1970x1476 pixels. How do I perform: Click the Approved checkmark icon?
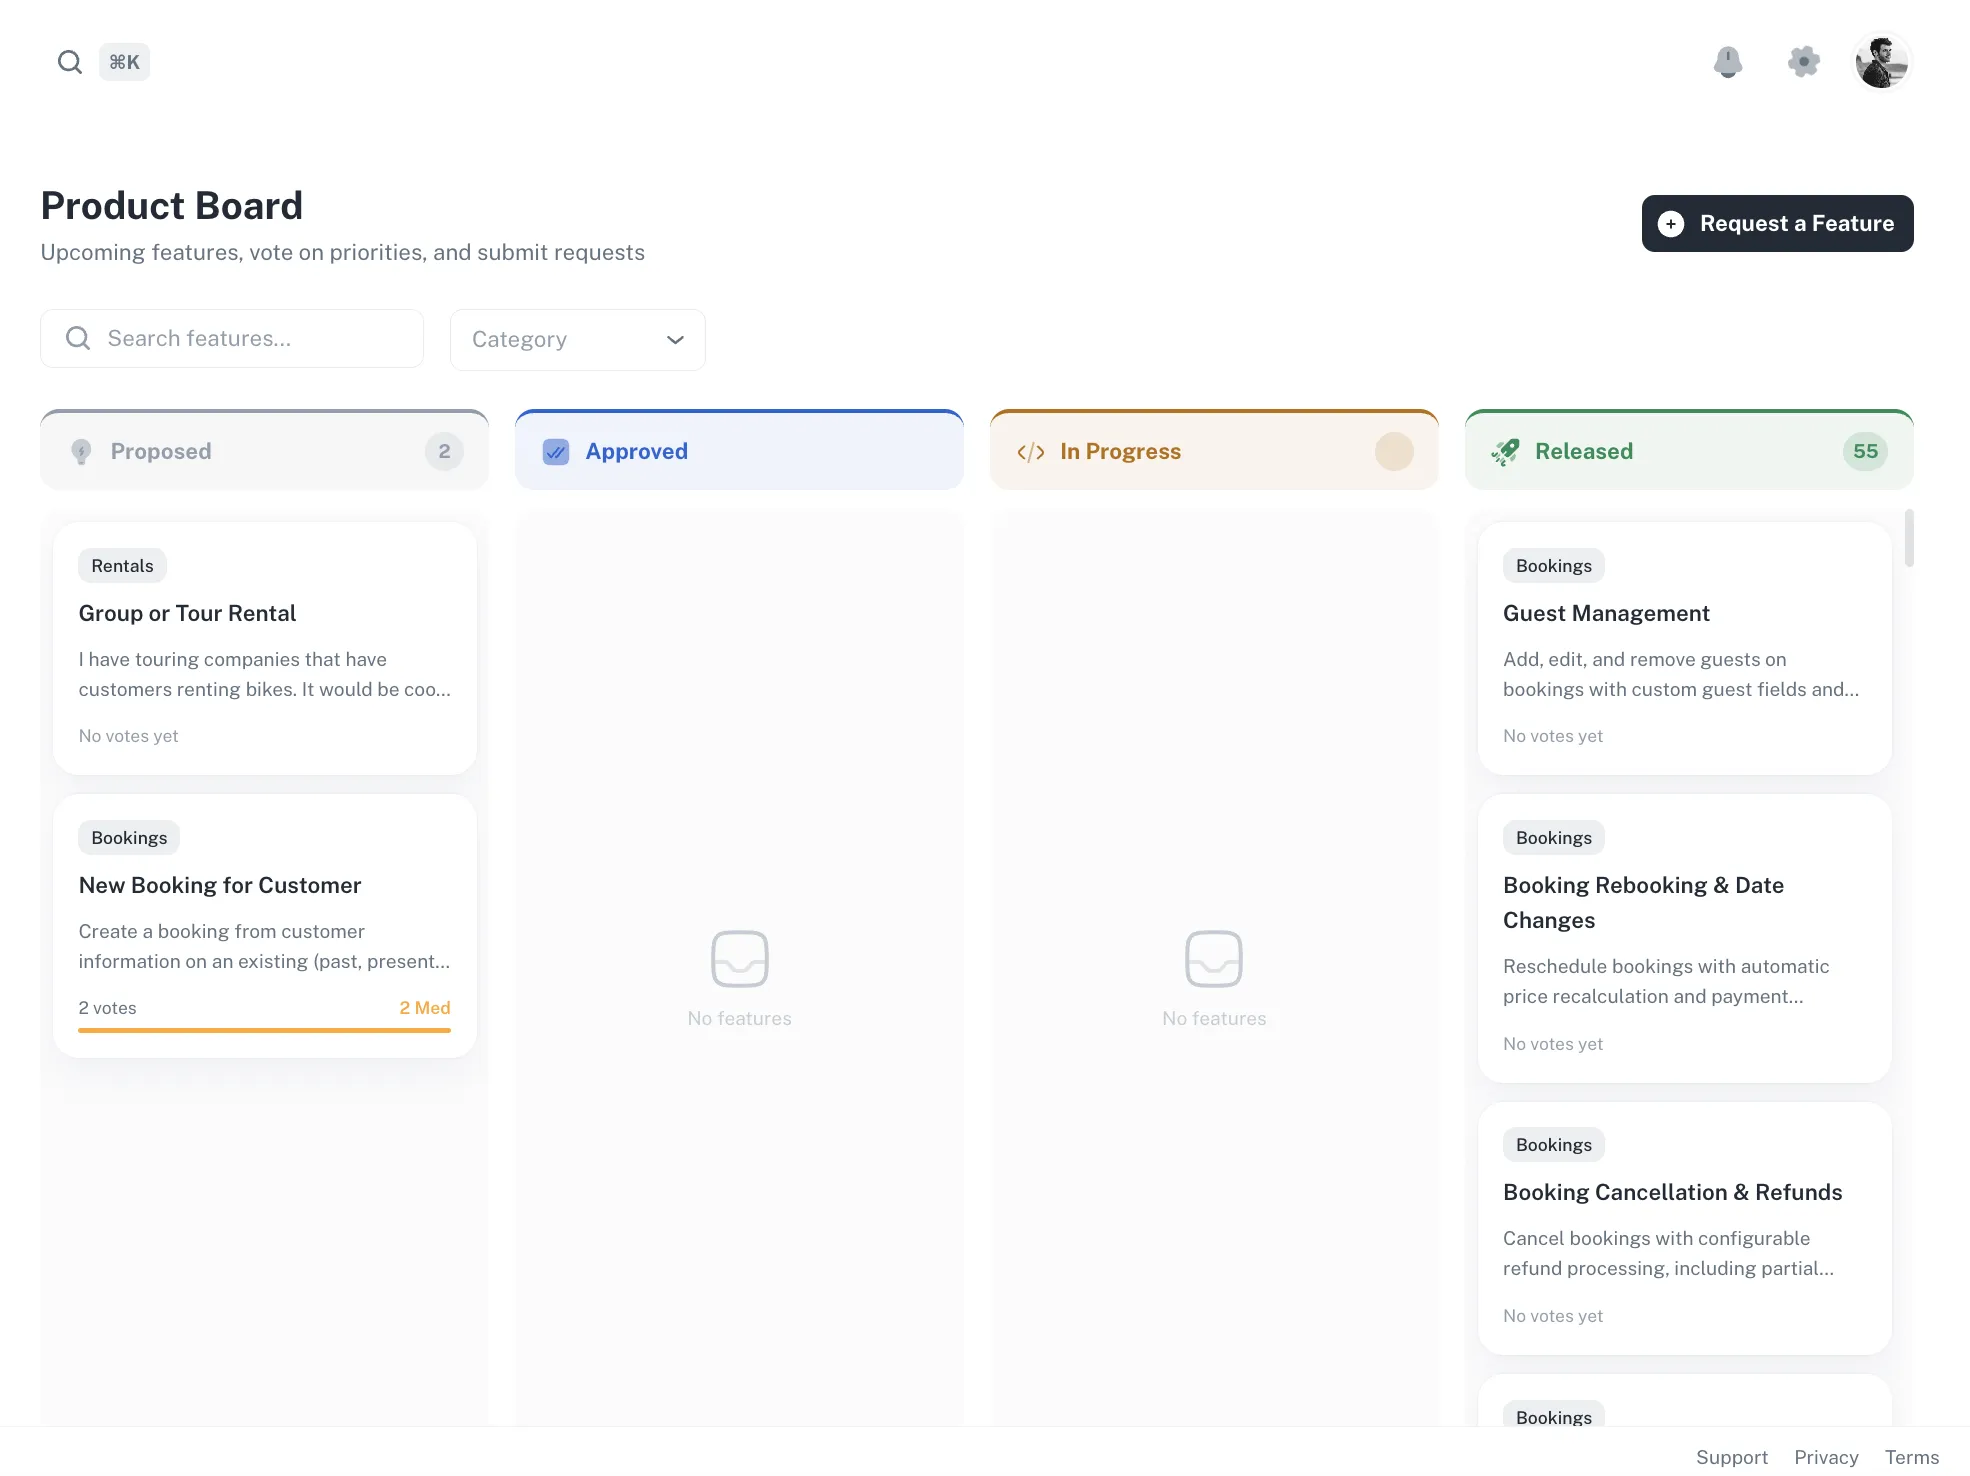556,452
